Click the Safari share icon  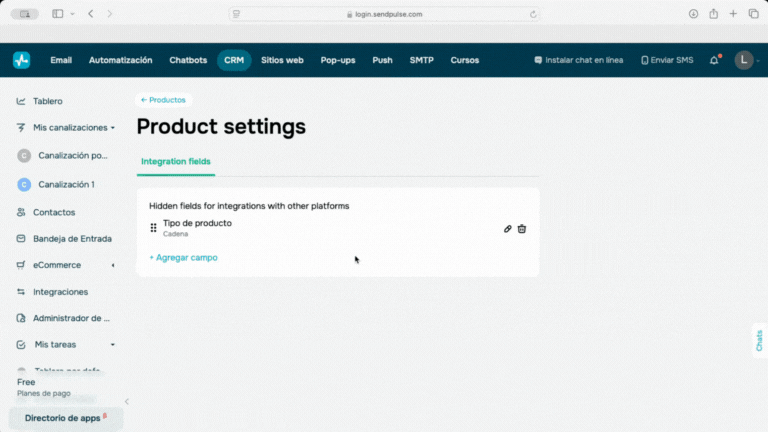[714, 14]
